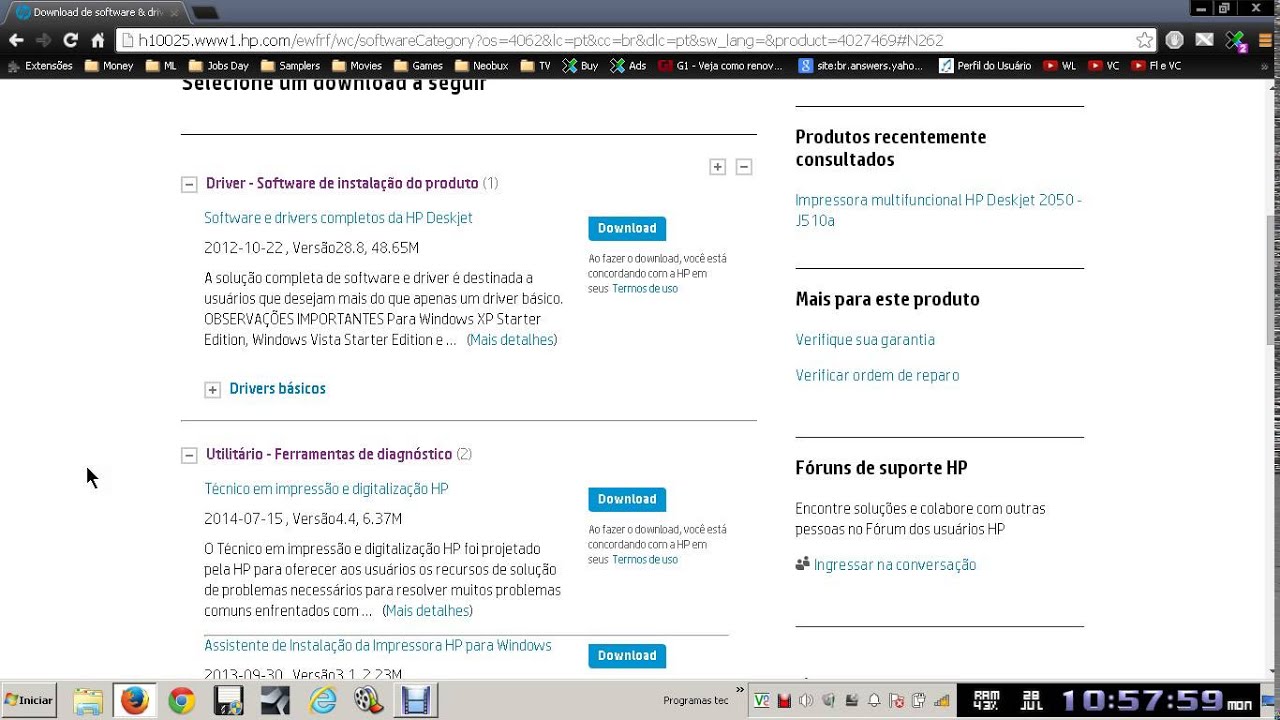This screenshot has height=720, width=1280.
Task: Open a new browser tab
Action: point(205,12)
